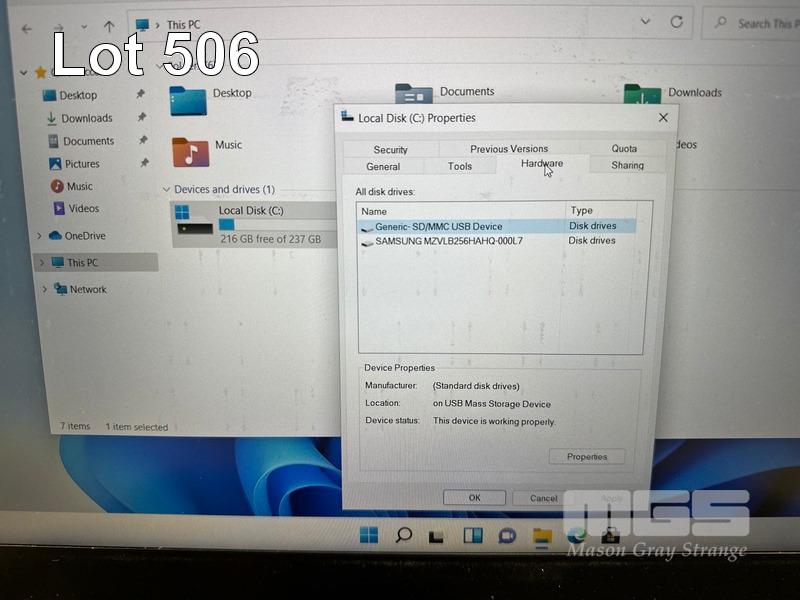Refresh the This PC folder view
800x600 pixels.
click(x=677, y=22)
